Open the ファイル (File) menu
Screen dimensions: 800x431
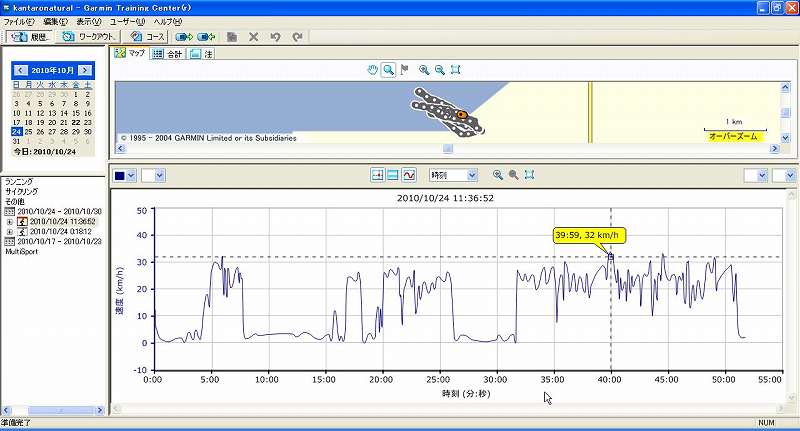(19, 22)
